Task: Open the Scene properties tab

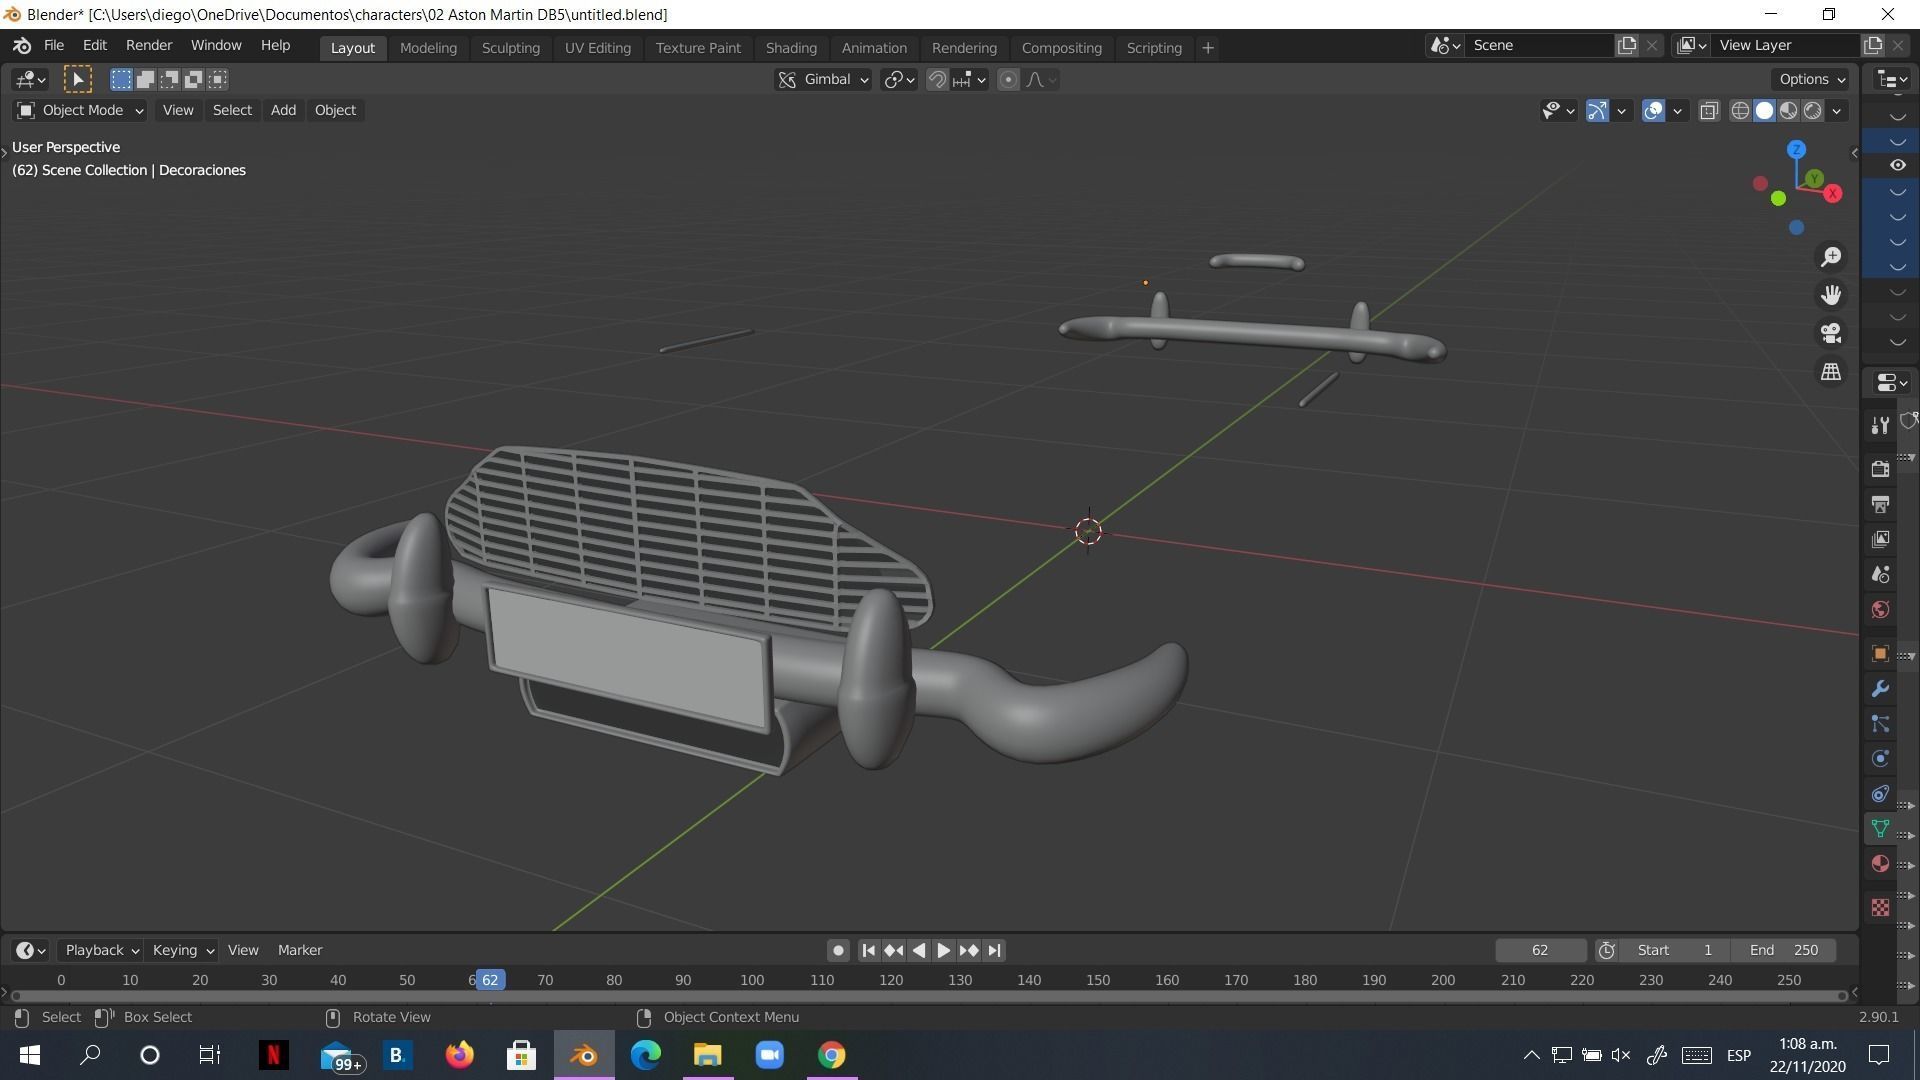Action: (1880, 574)
